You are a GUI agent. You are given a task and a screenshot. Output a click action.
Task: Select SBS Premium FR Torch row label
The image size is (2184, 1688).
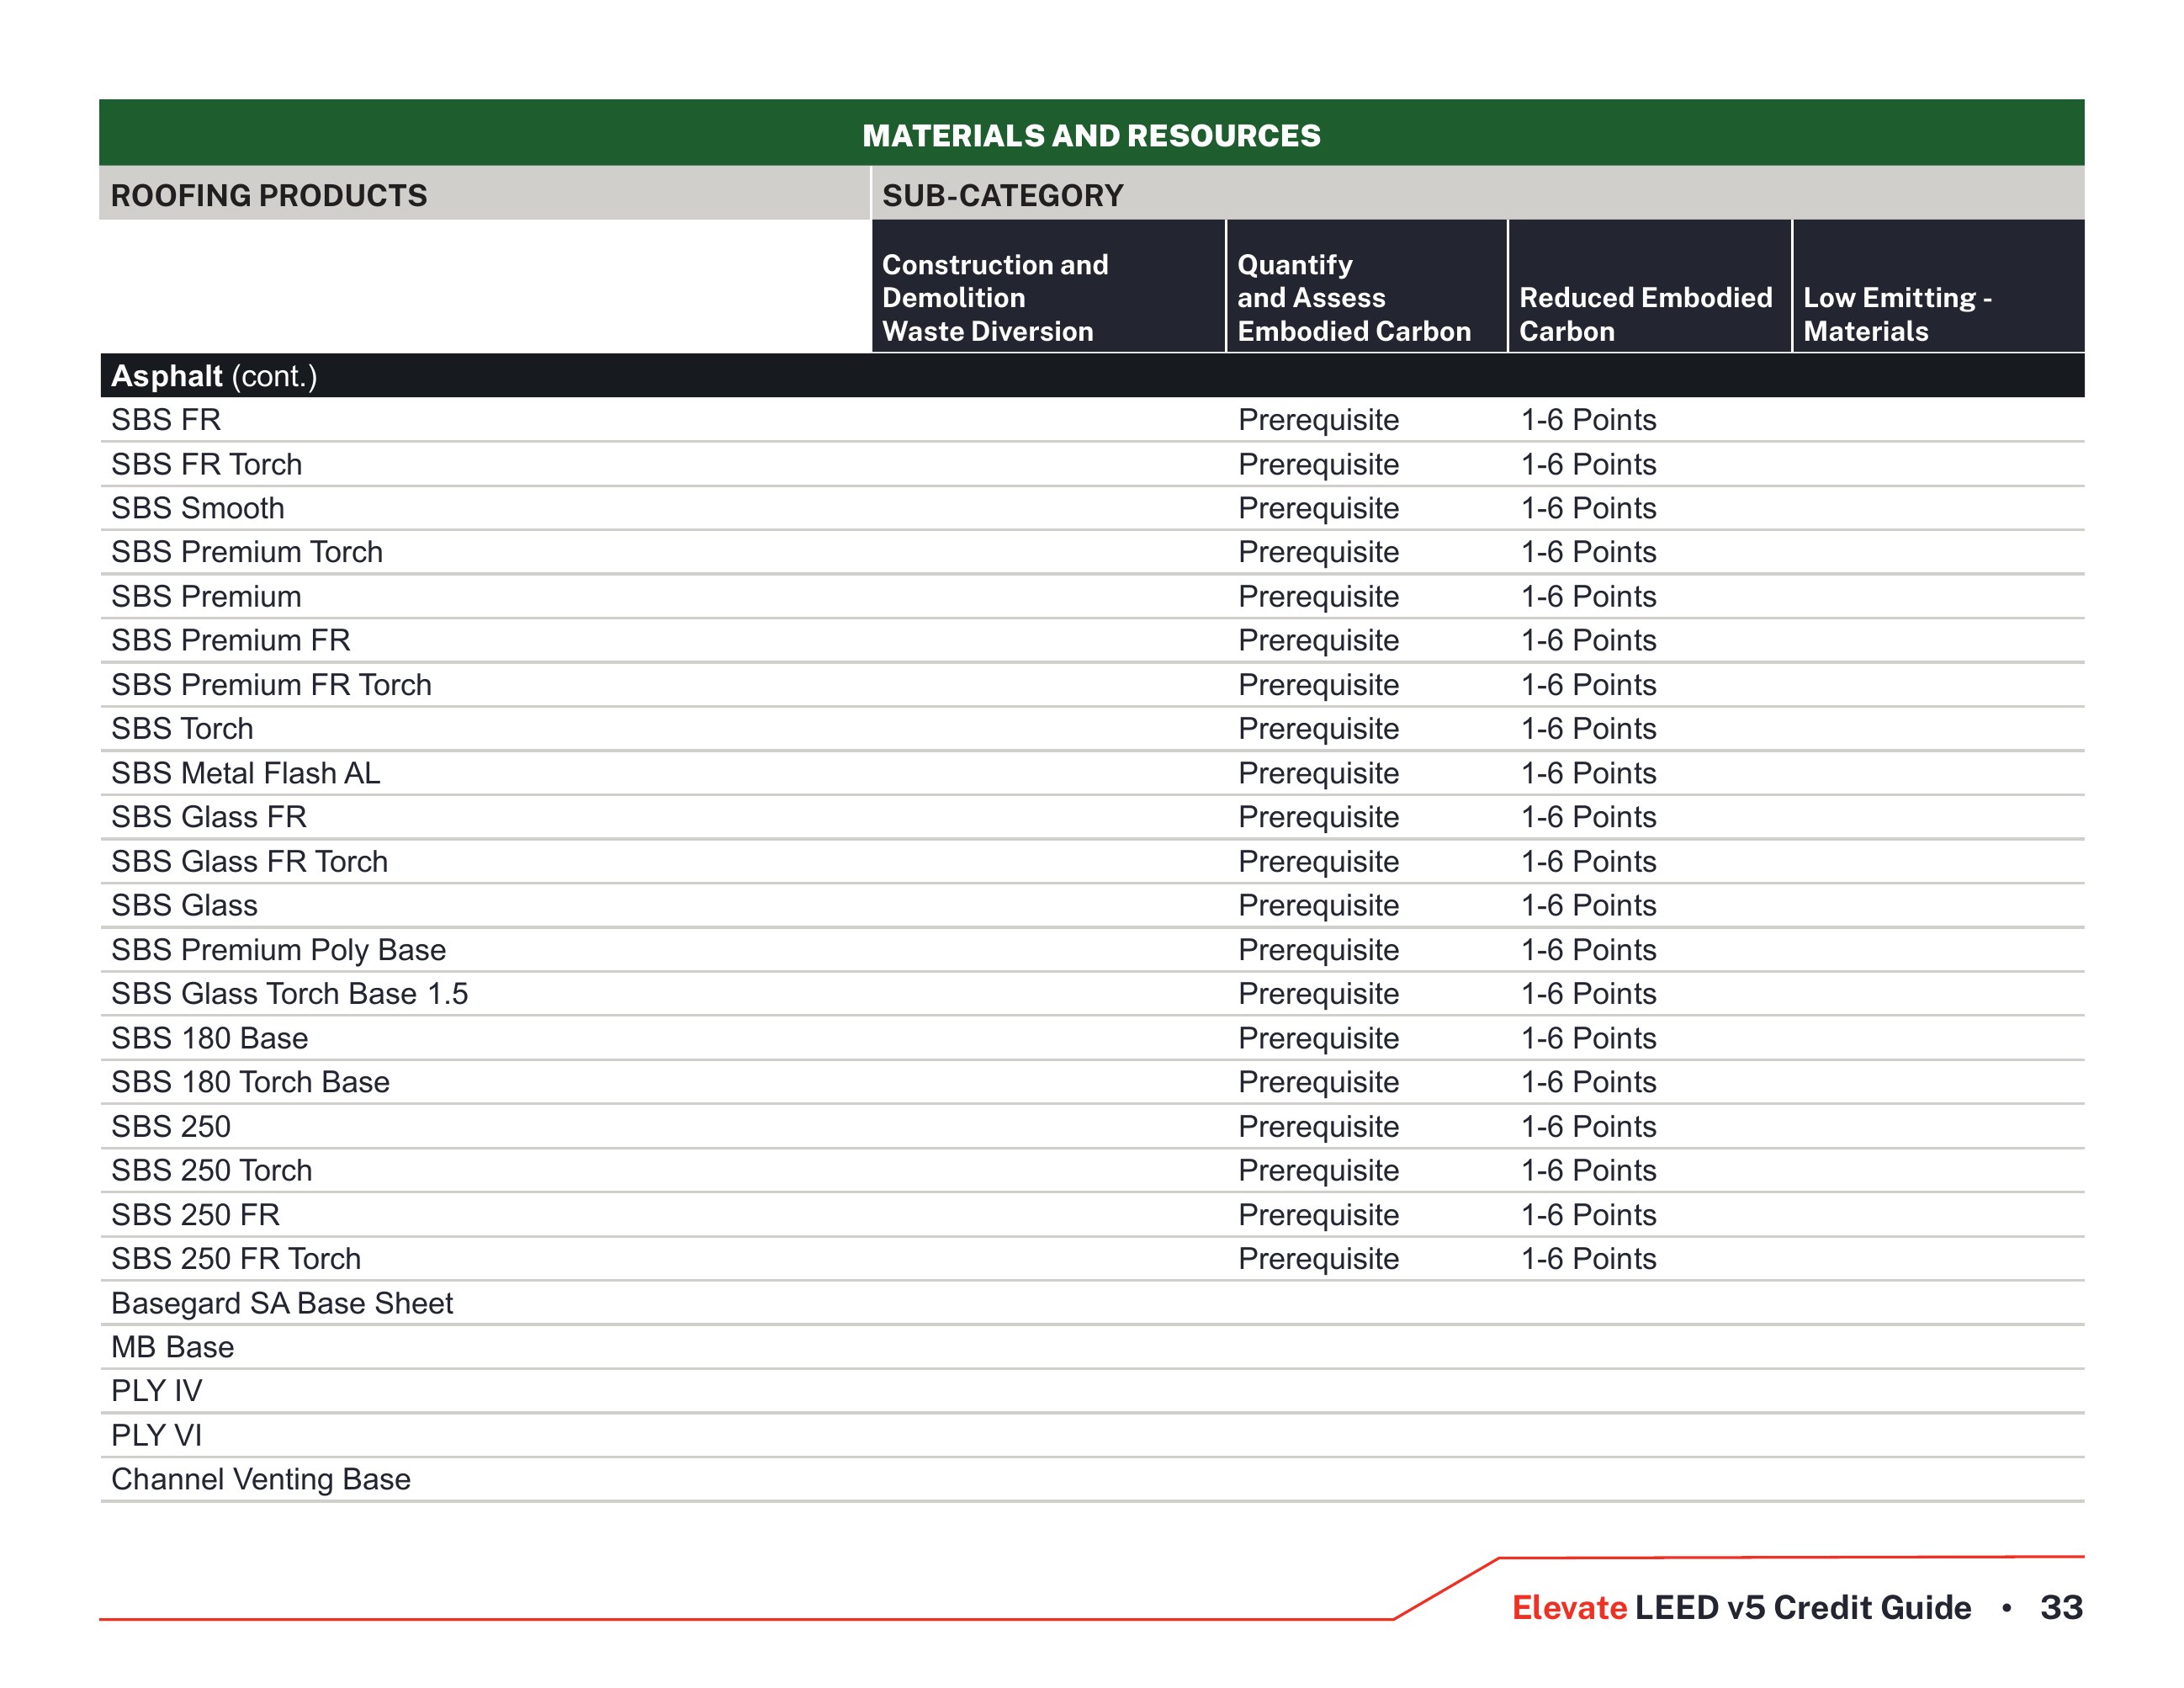[x=271, y=685]
